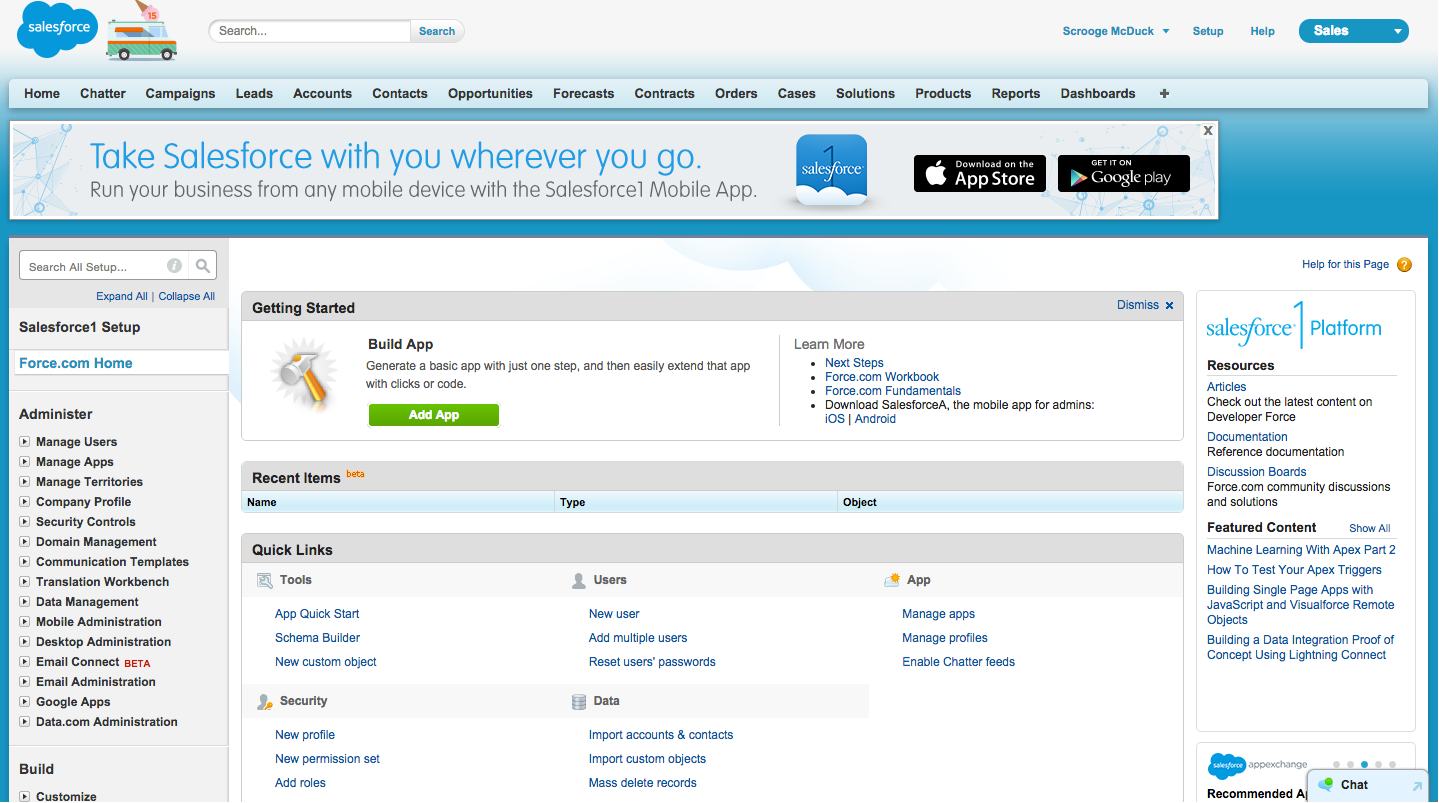Click the plus icon to show all tabs
This screenshot has height=803, width=1439.
tap(1164, 93)
